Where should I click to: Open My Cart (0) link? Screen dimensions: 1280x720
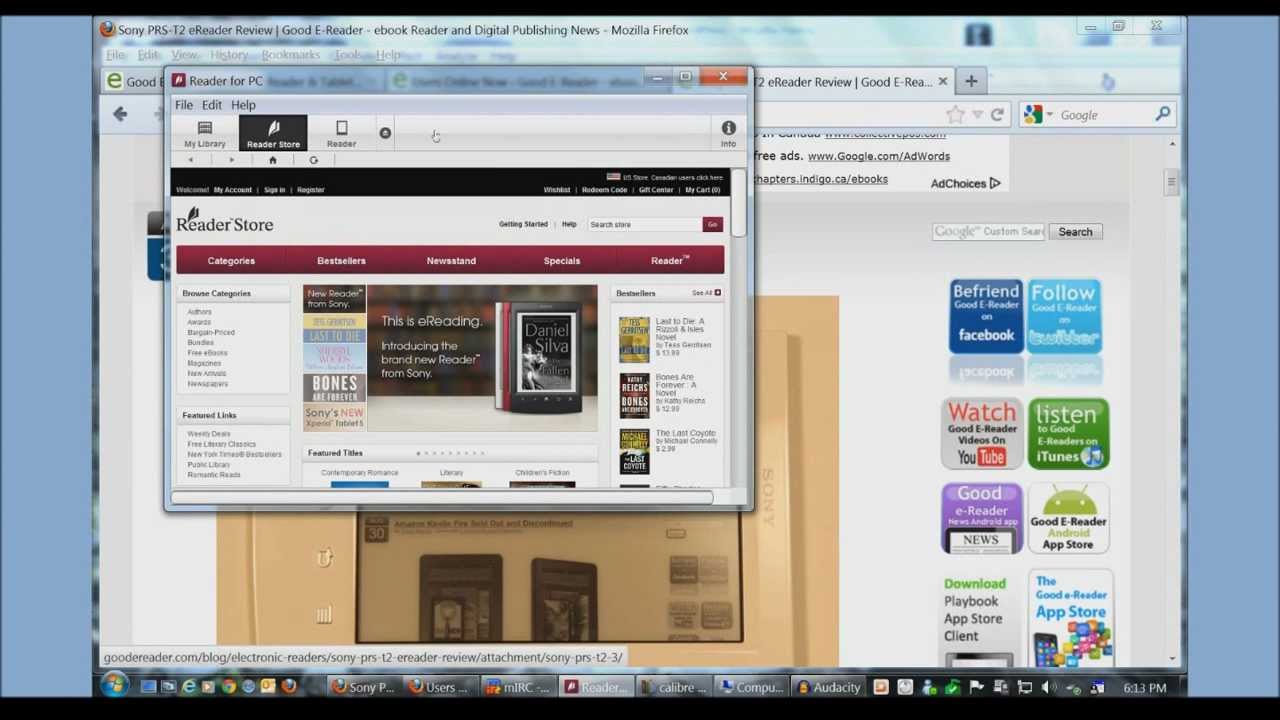click(702, 190)
